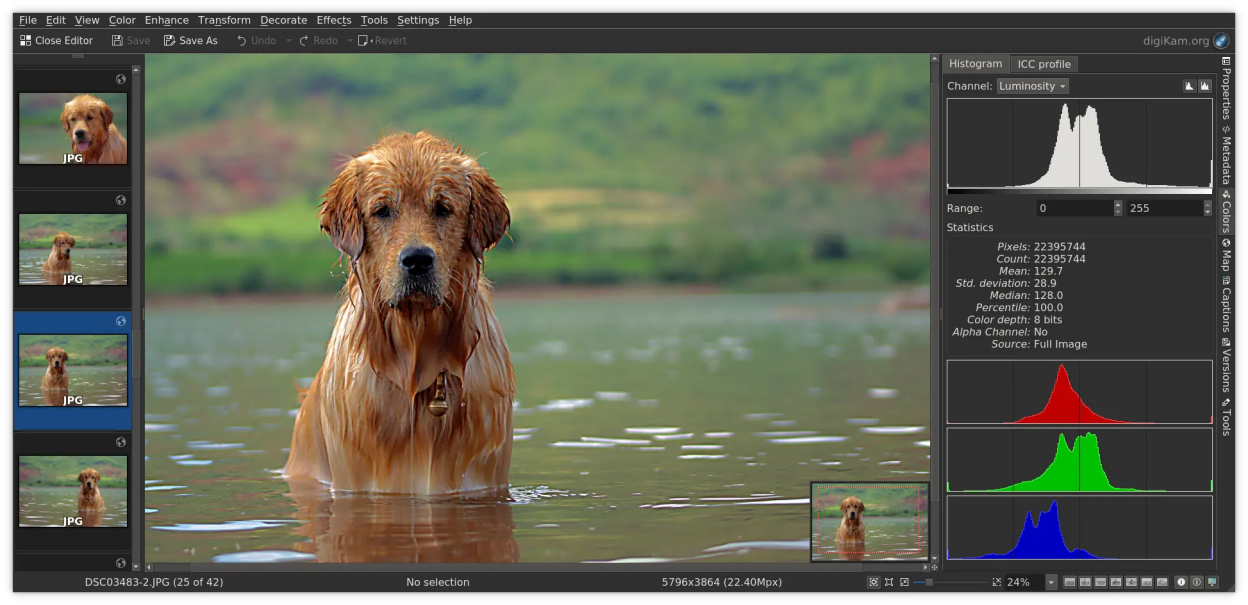This screenshot has width=1248, height=605.
Task: Toggle the over-exposure indicator icon
Action: [1197, 582]
